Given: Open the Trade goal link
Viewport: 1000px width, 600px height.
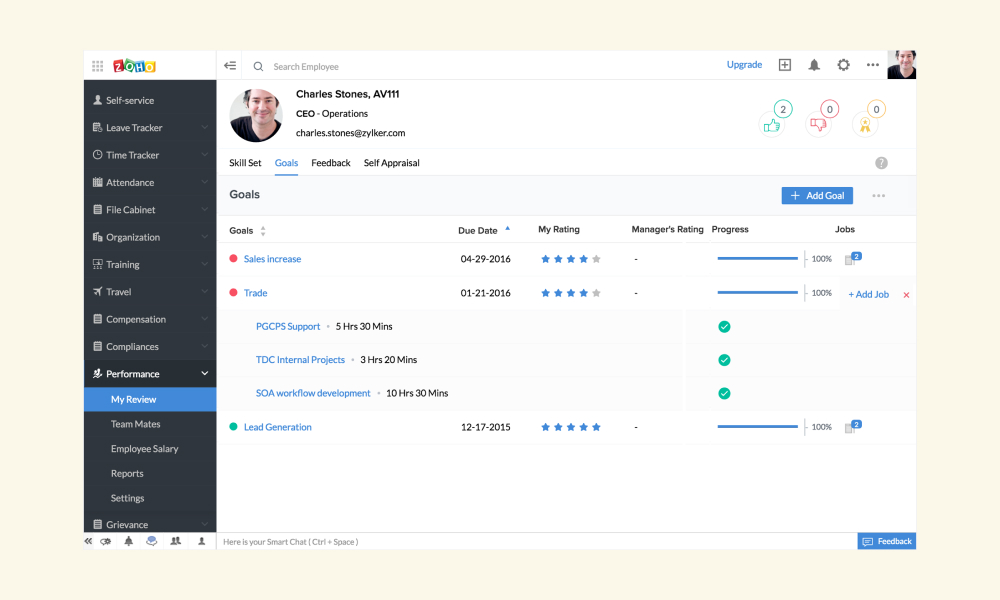Looking at the screenshot, I should click(255, 293).
